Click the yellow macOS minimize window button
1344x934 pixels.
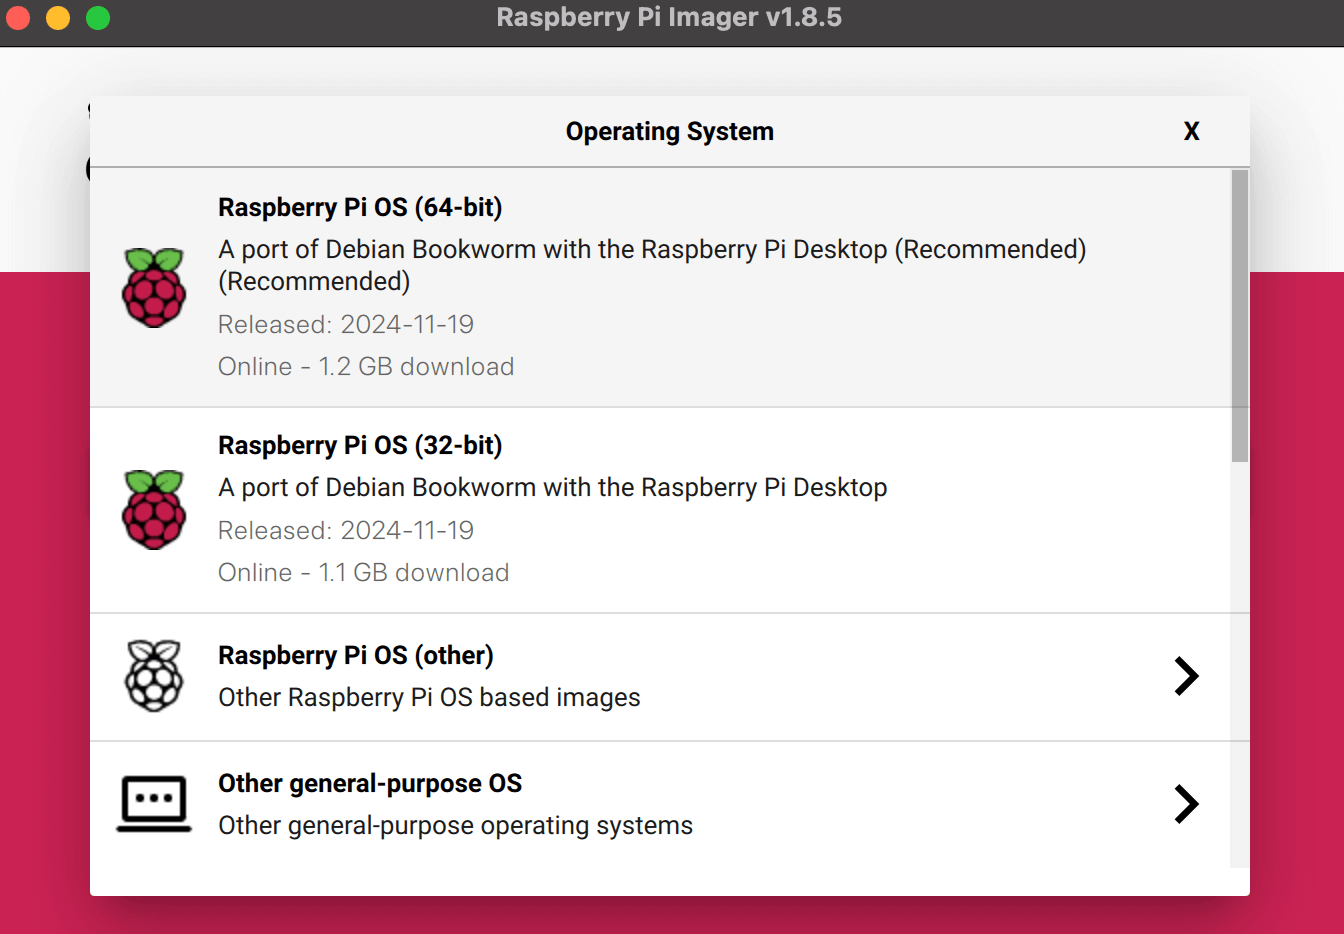click(x=58, y=18)
